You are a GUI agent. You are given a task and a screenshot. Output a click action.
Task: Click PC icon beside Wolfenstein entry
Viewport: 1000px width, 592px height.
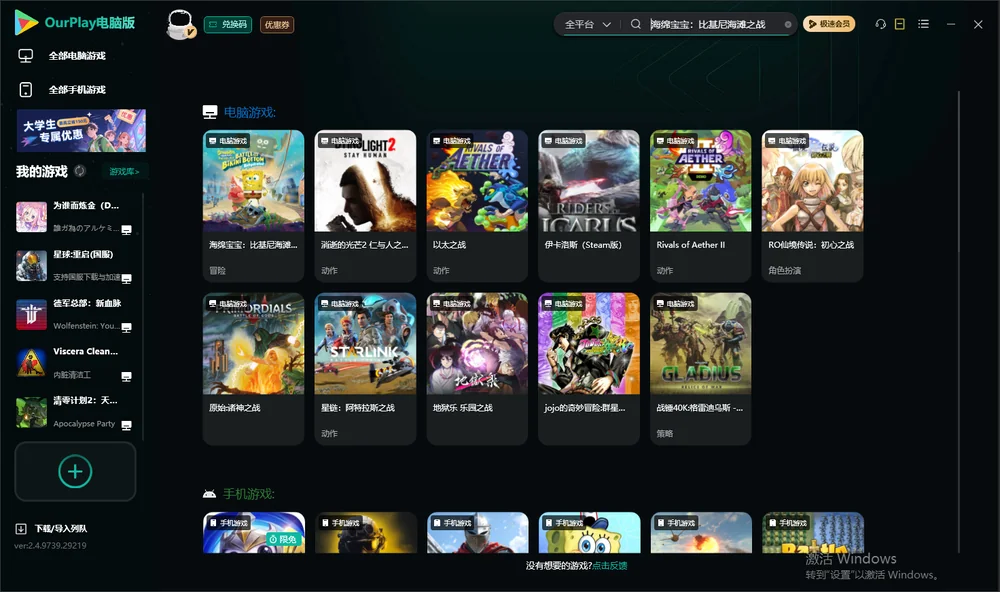pos(126,328)
